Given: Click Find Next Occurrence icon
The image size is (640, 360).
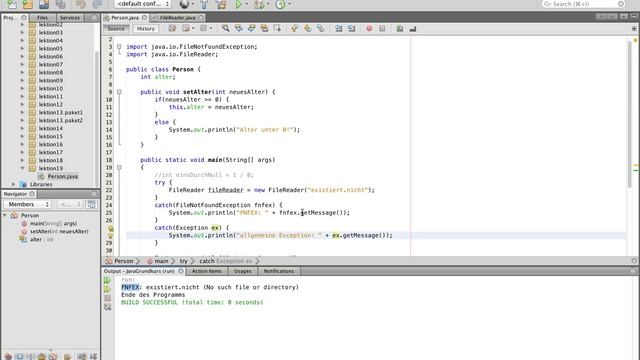Looking at the screenshot, I should (x=251, y=29).
